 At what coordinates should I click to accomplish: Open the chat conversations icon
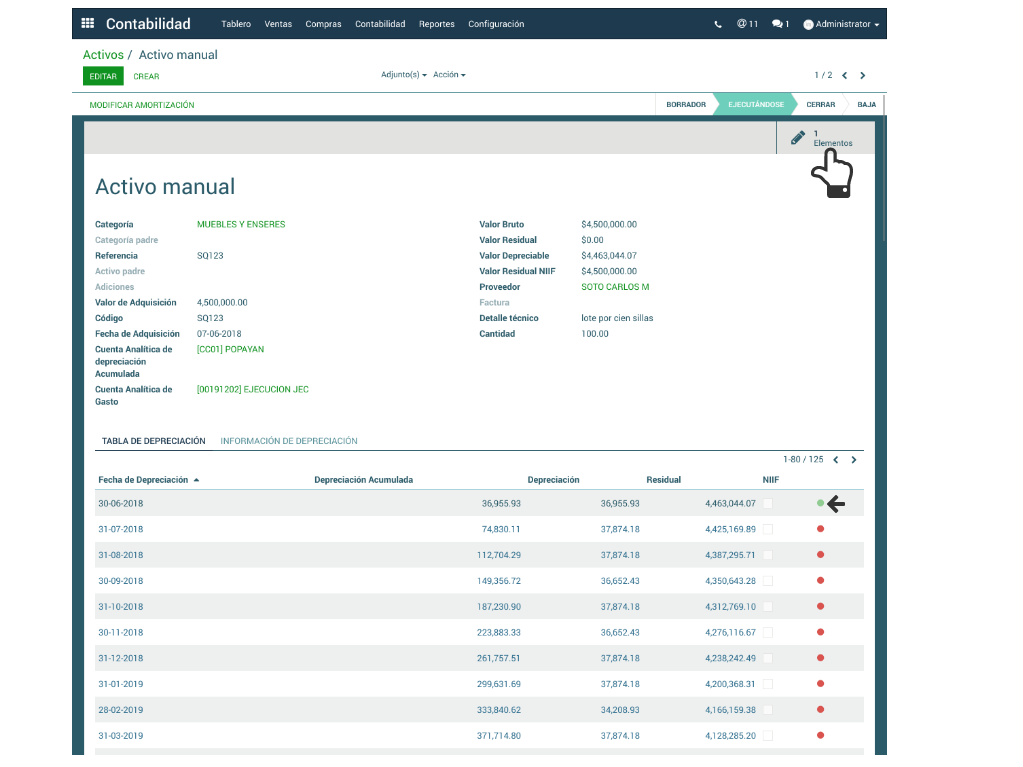click(780, 24)
